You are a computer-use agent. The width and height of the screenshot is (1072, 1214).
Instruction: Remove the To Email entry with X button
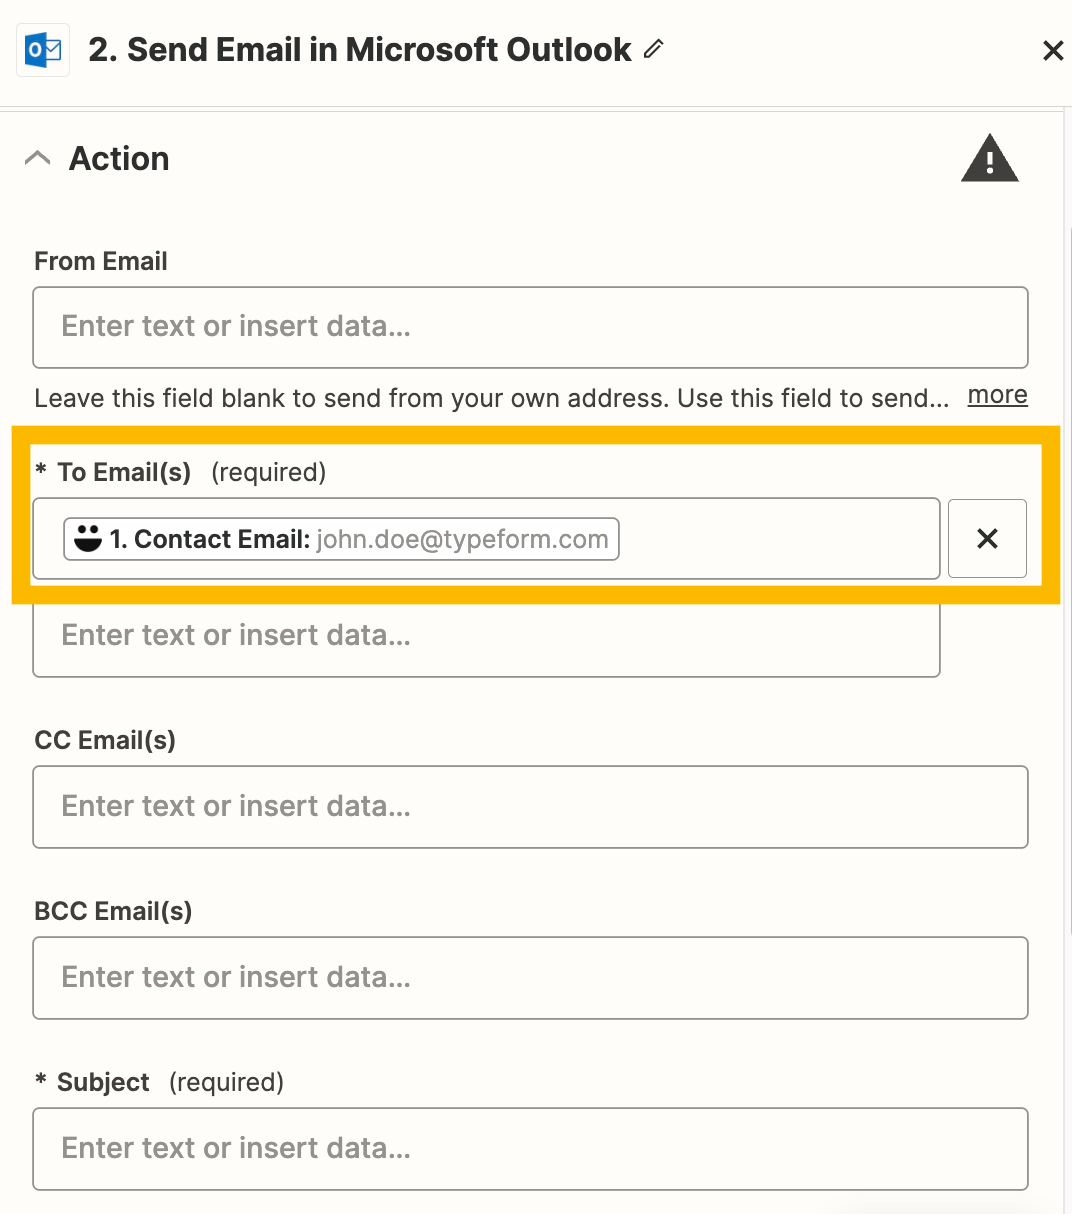[987, 538]
